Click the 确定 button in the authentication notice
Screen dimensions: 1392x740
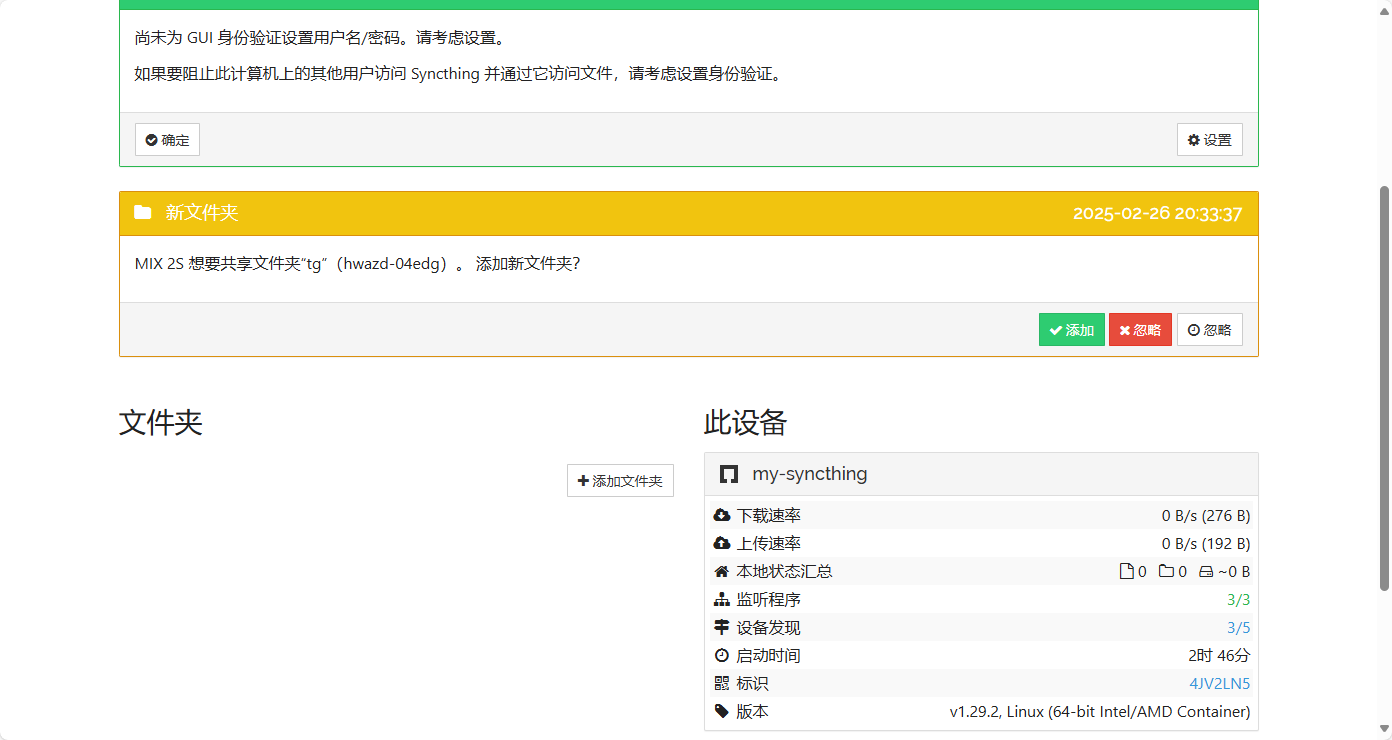pyautogui.click(x=167, y=140)
